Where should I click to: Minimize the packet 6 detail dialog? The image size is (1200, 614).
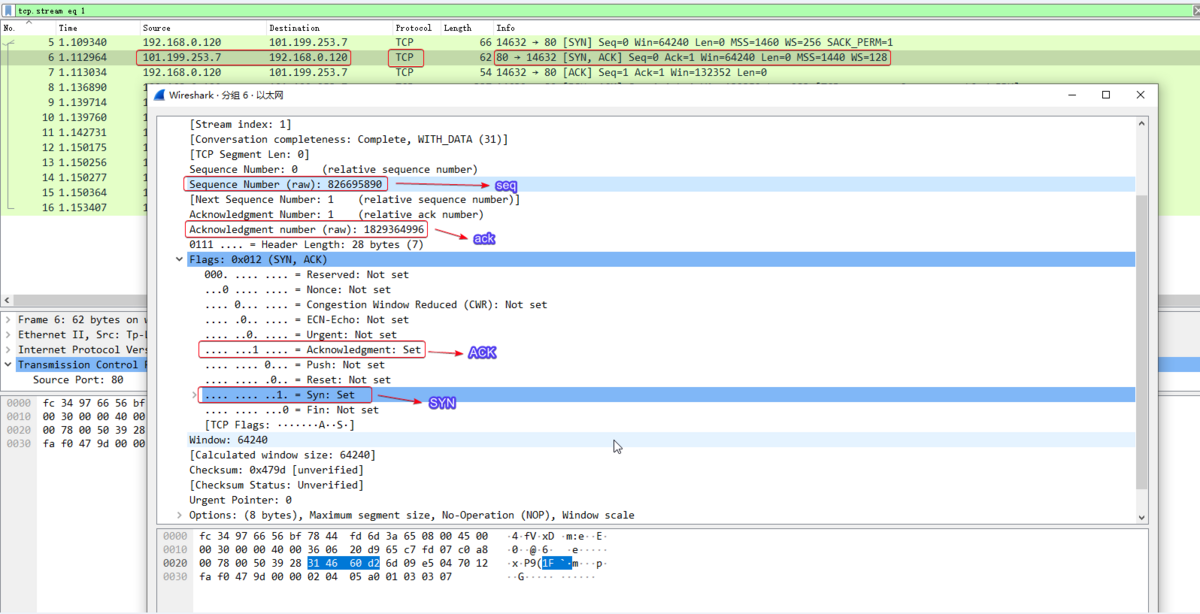tap(1072, 95)
